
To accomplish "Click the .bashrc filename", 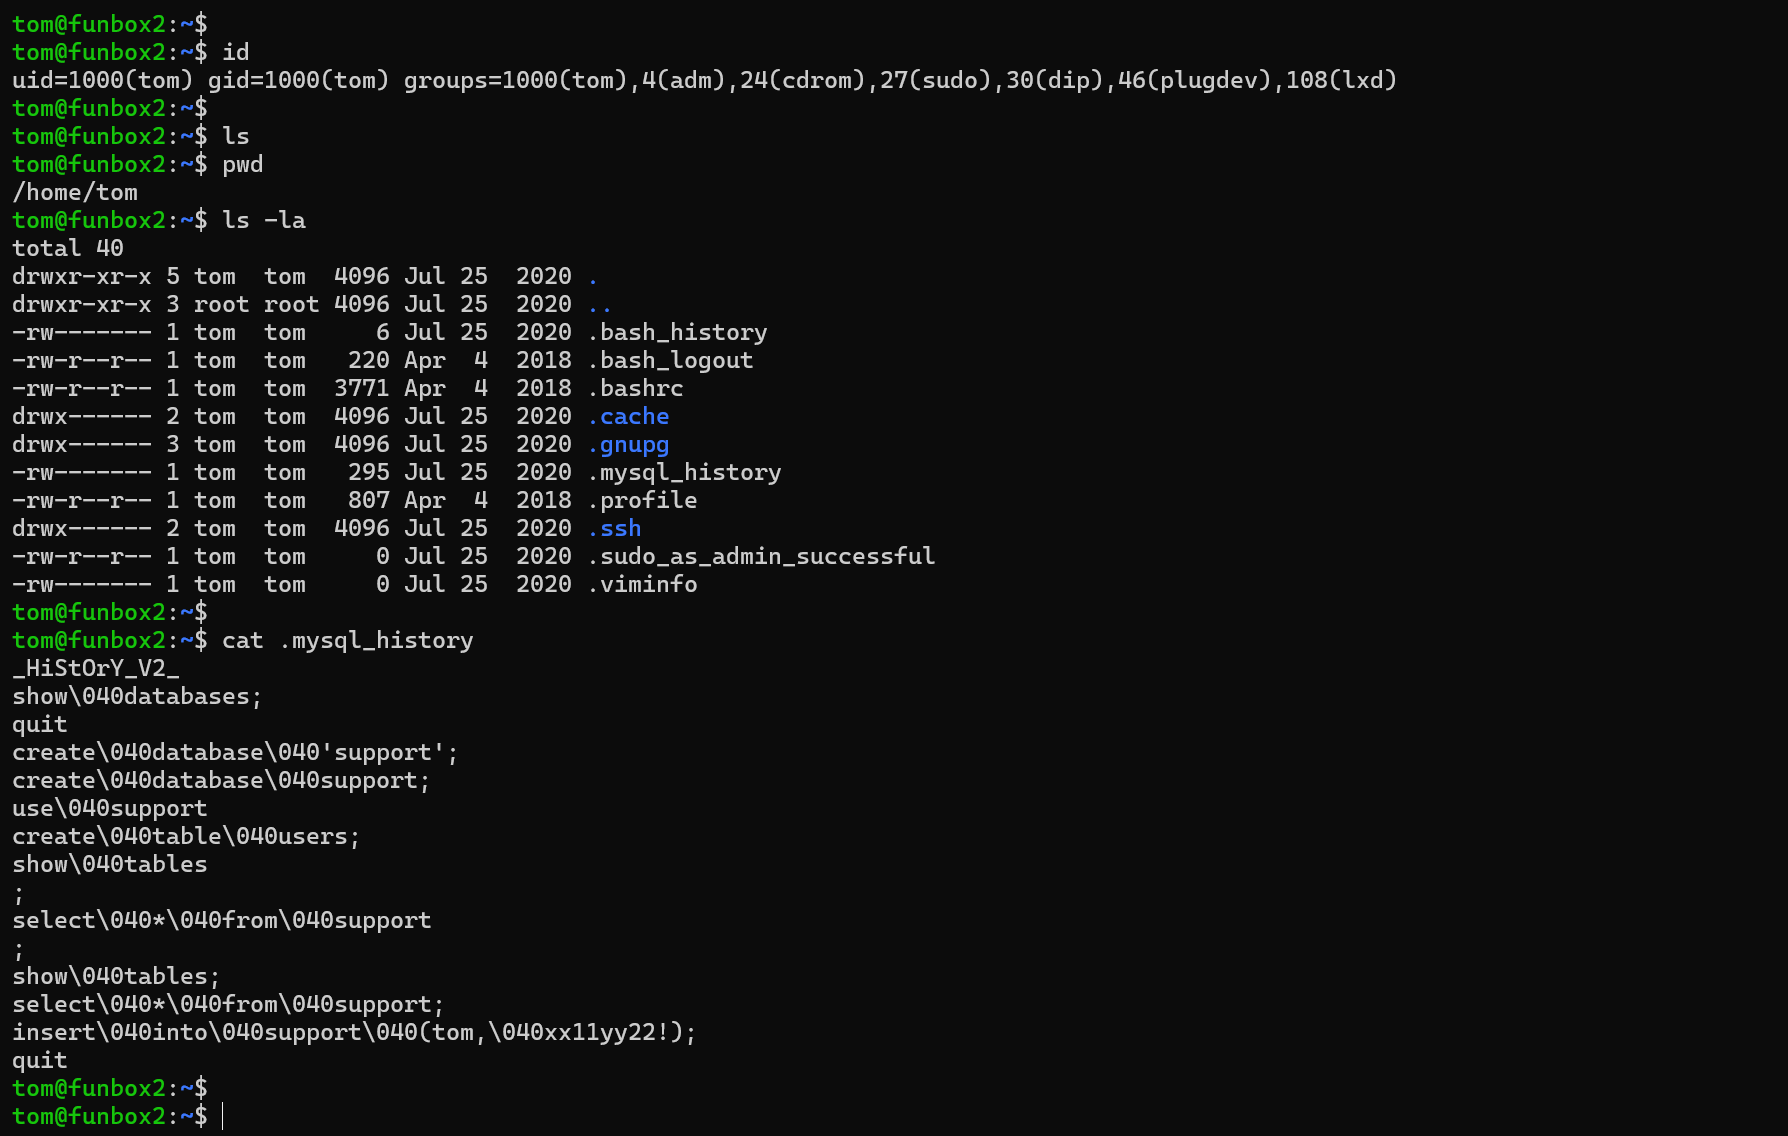I will point(635,388).
